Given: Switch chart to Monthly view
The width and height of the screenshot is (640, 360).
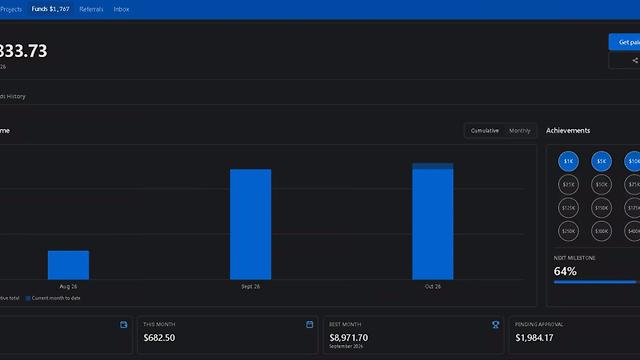Looking at the screenshot, I should tap(519, 131).
